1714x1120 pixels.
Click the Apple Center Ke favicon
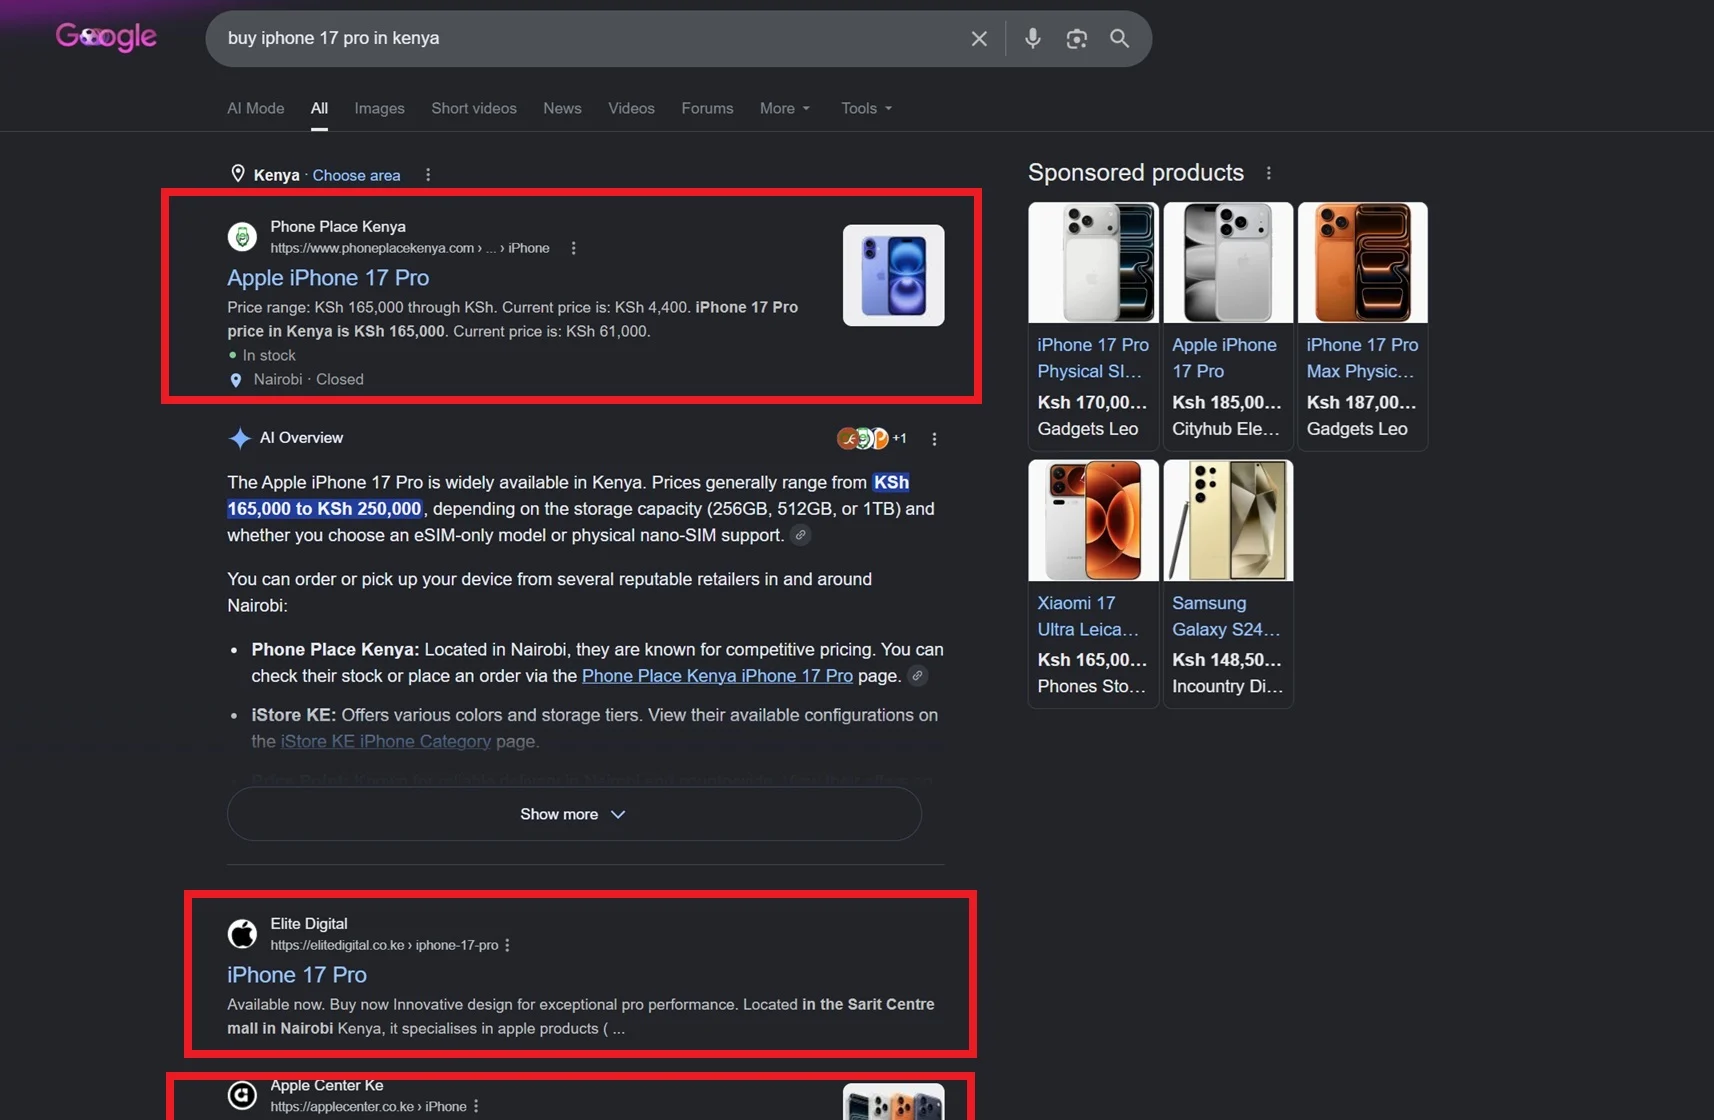242,1095
